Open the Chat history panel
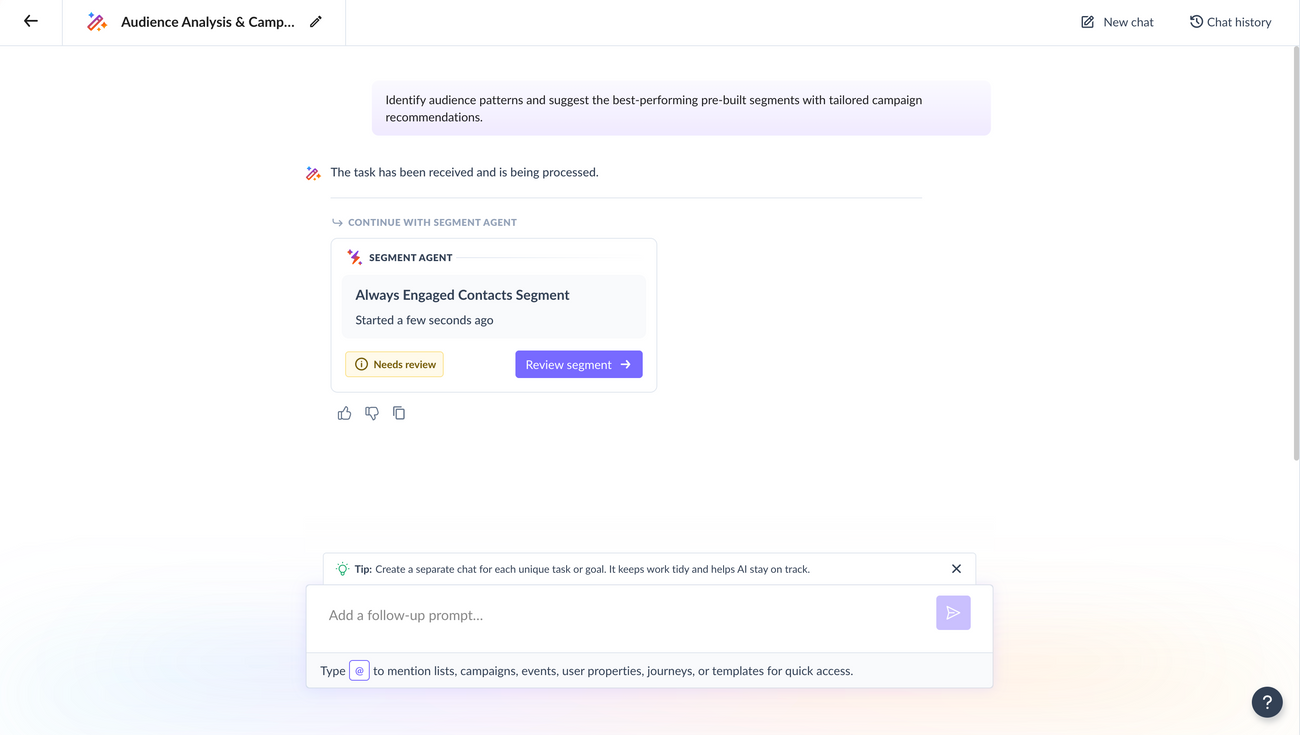 (1230, 21)
